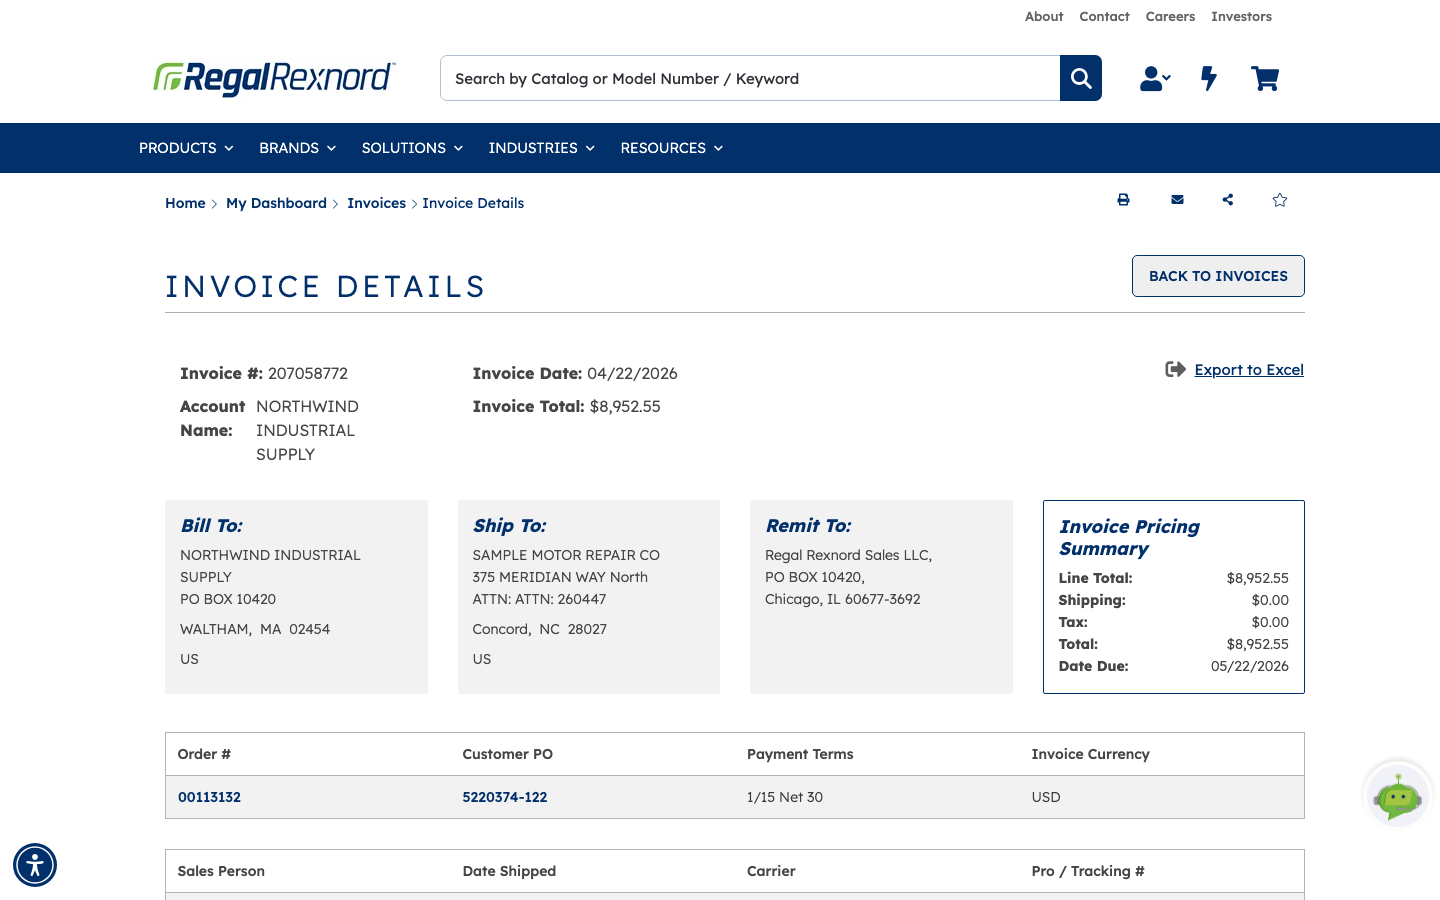Click Back to Invoices button
The width and height of the screenshot is (1440, 900).
point(1218,276)
